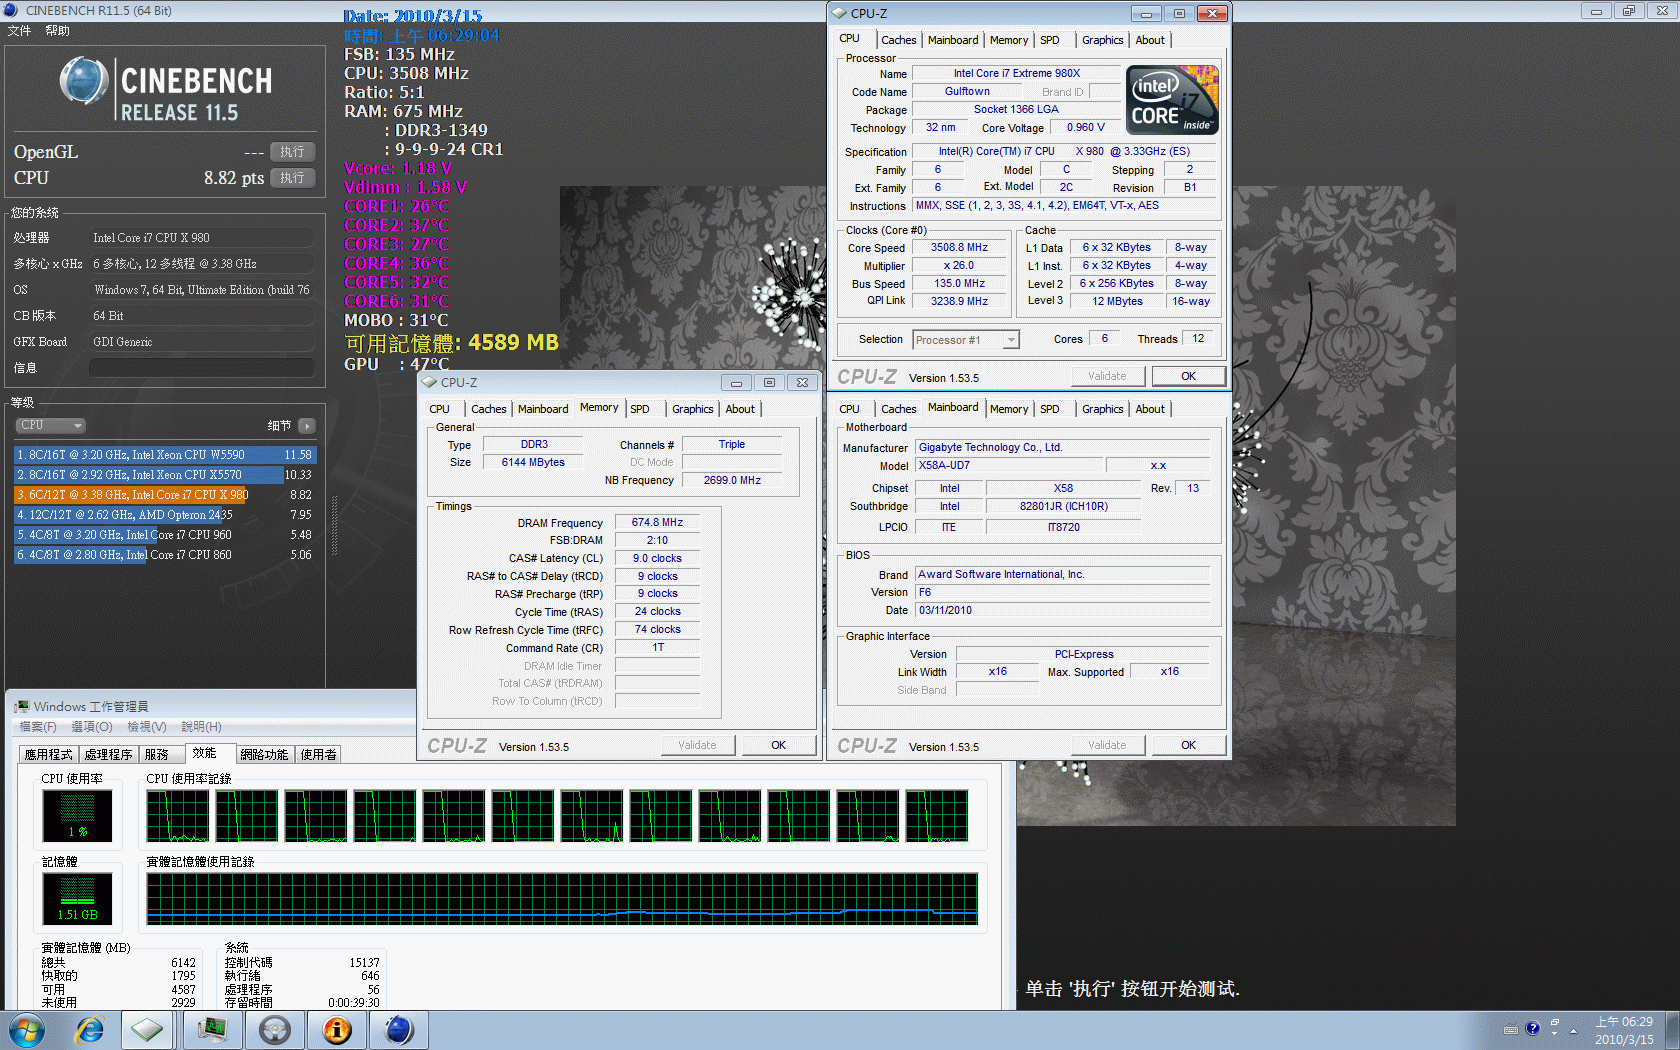
Task: Open the Windows Start orb
Action: (x=27, y=1030)
